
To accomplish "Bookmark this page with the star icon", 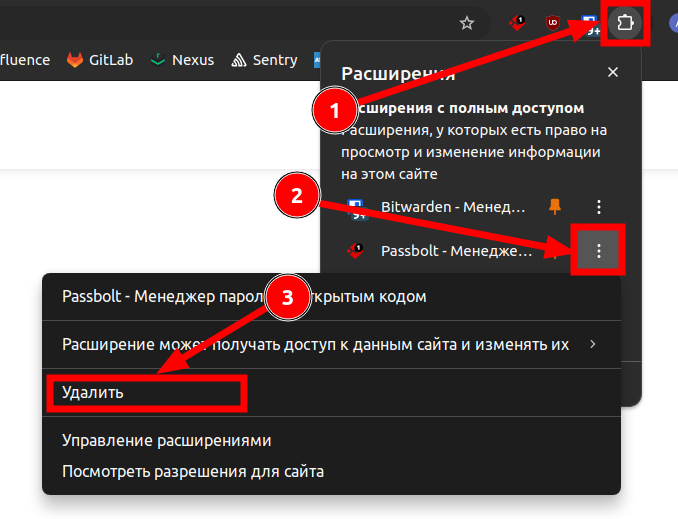I will (466, 22).
